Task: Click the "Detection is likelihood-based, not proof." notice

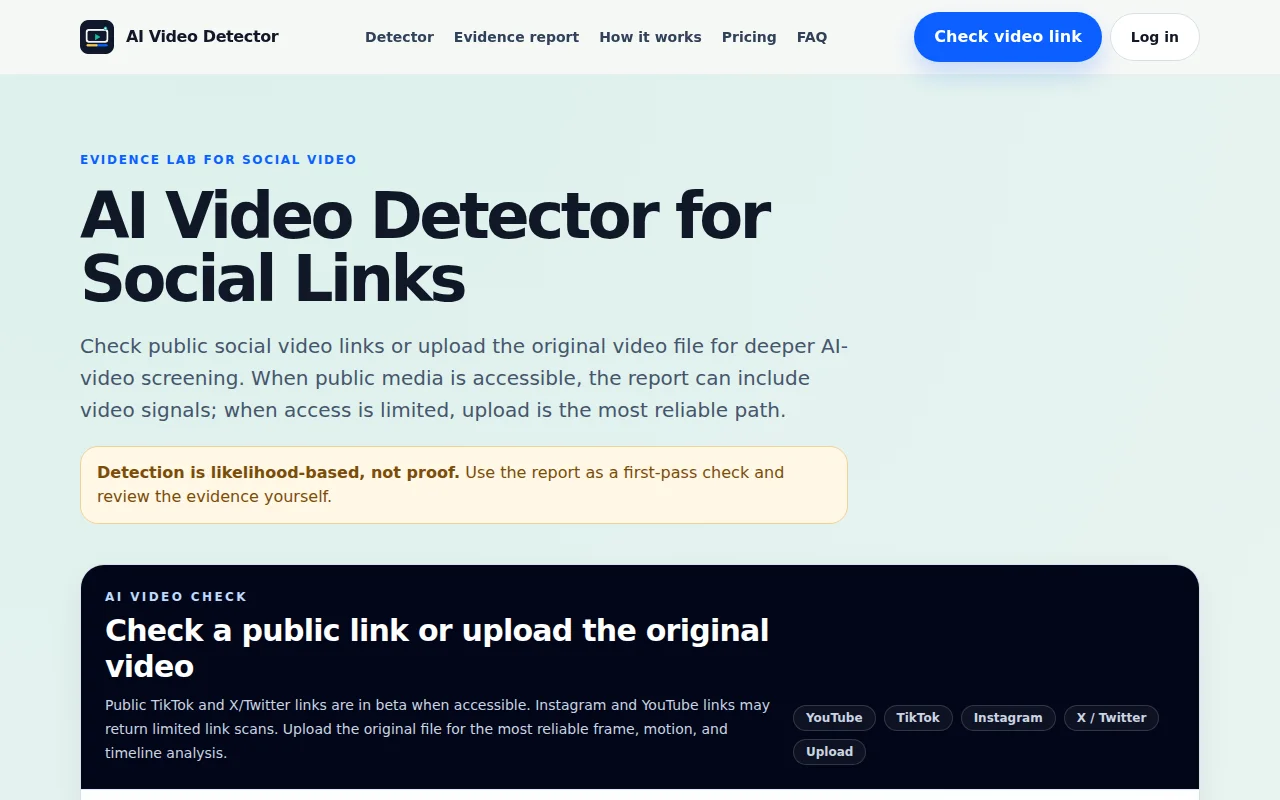Action: tap(464, 485)
